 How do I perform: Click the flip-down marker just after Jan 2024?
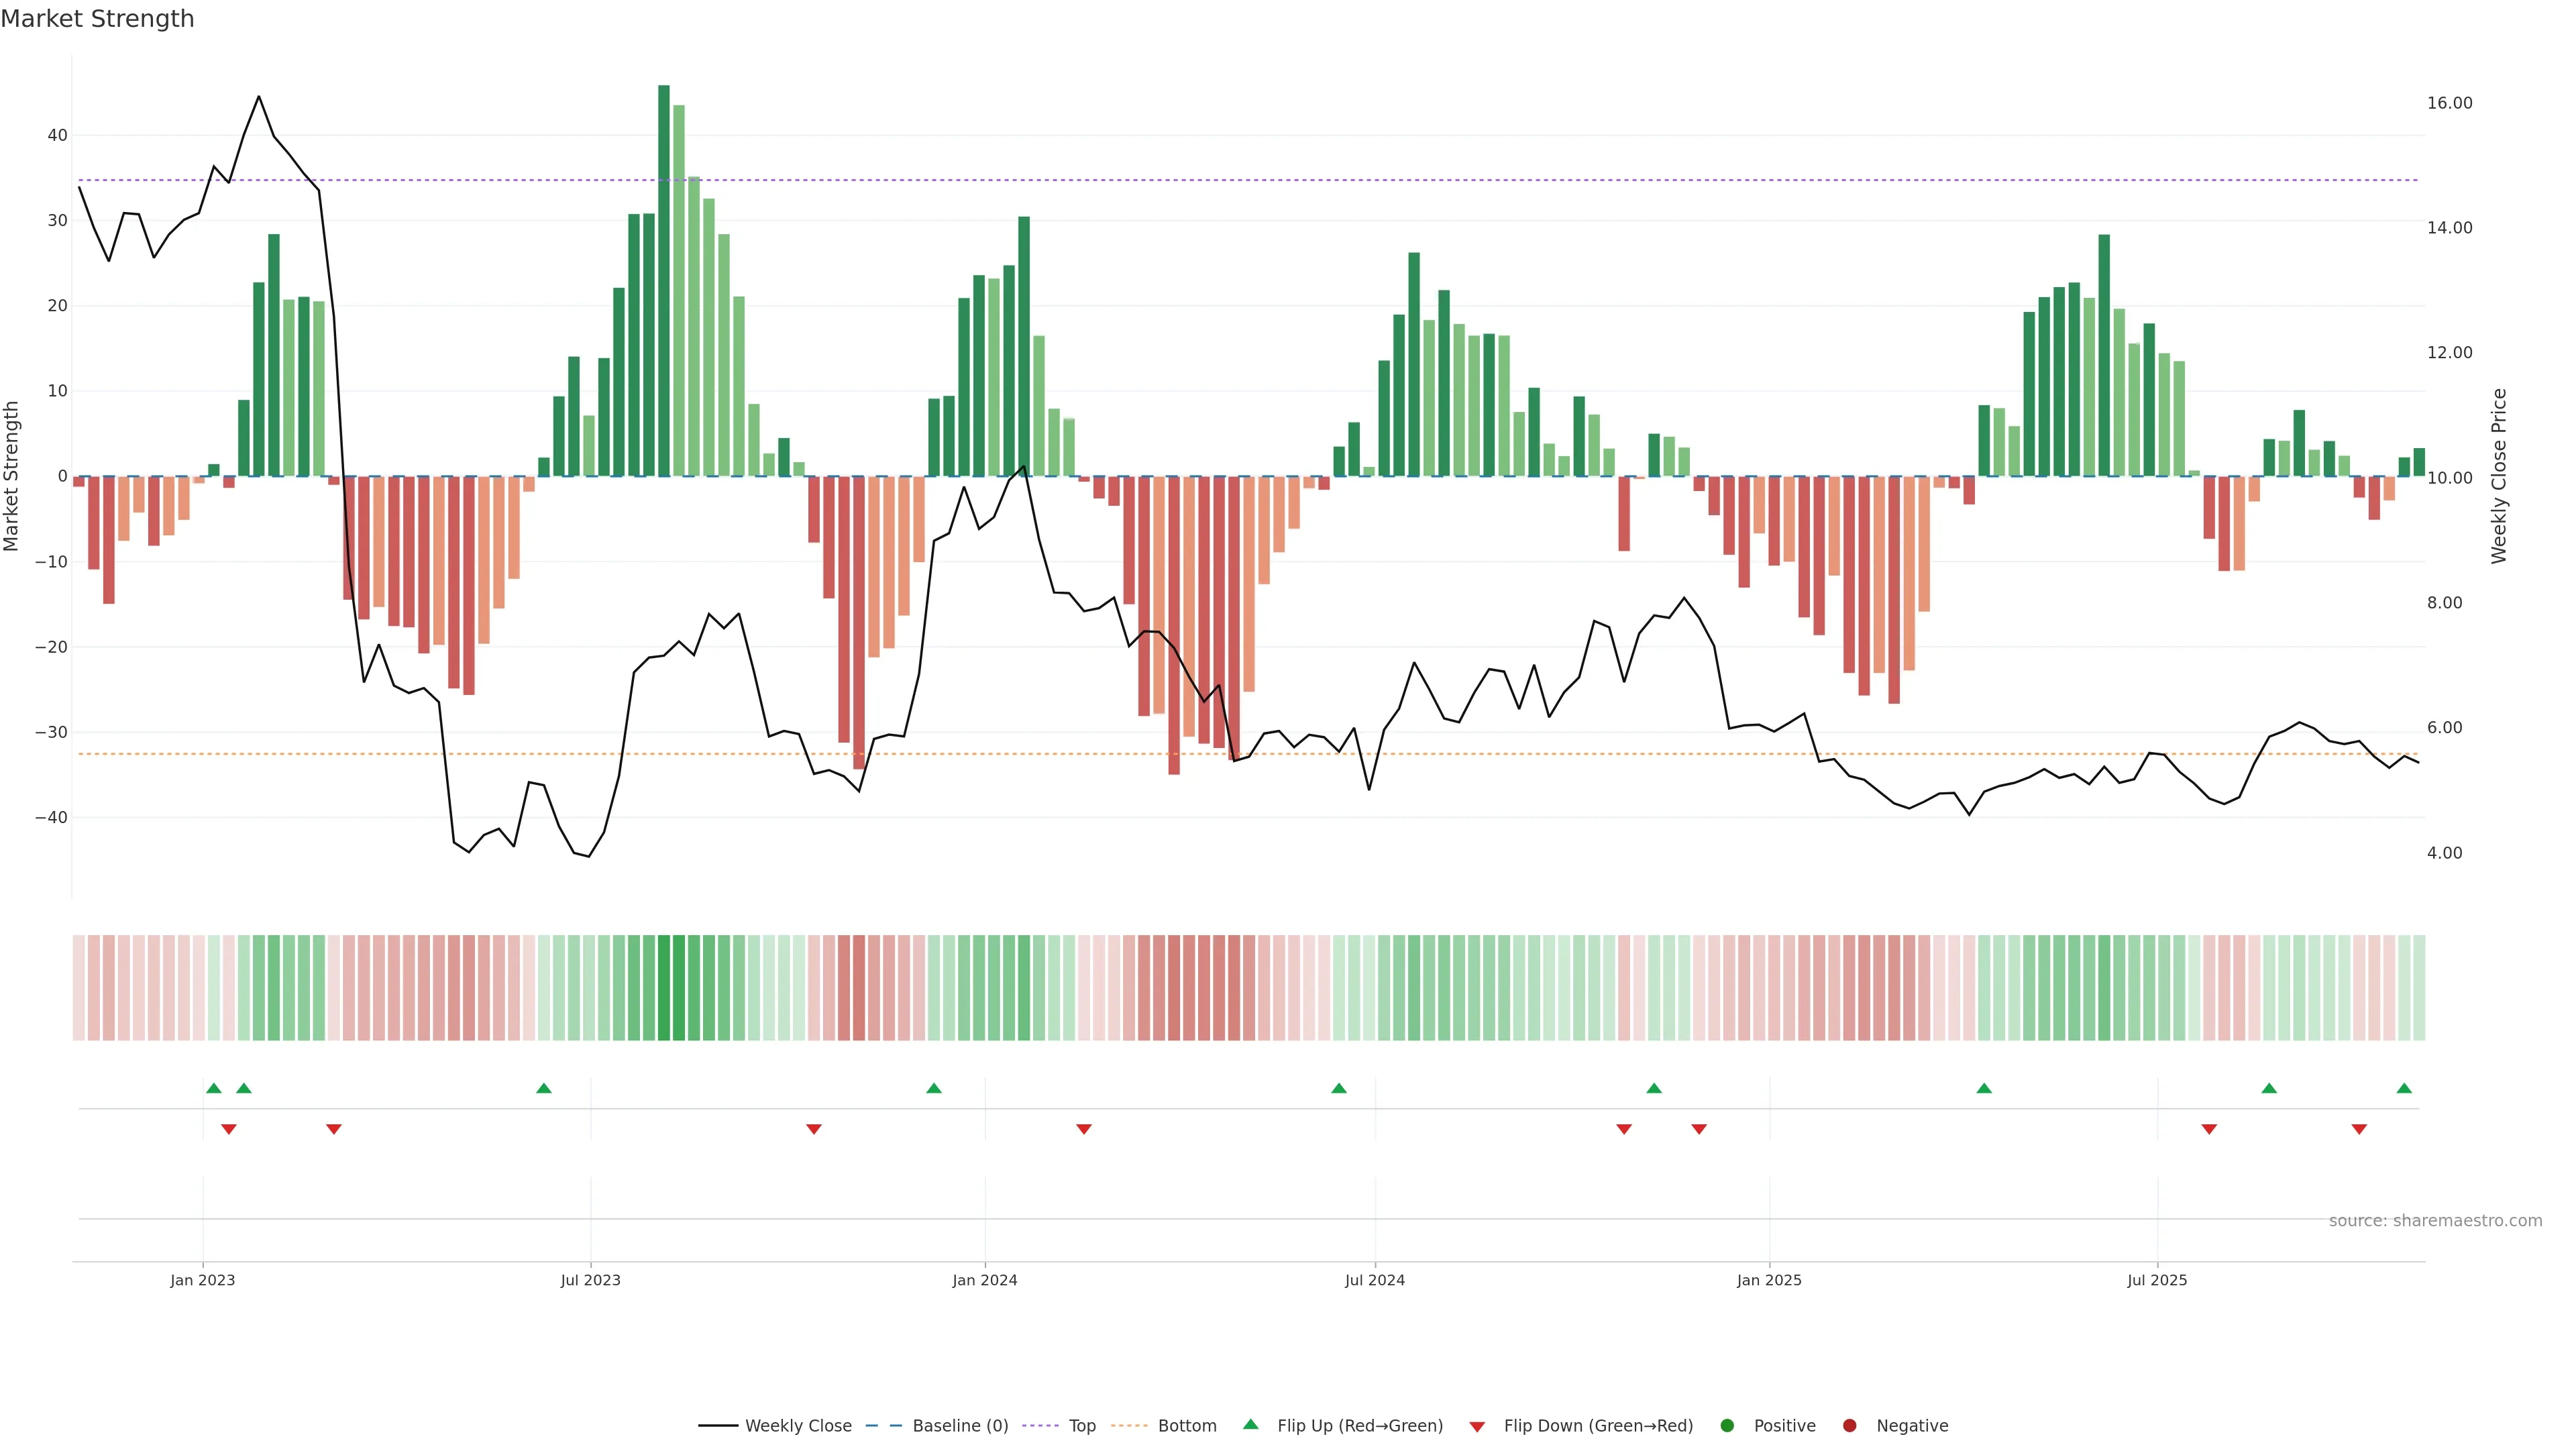click(1084, 1129)
